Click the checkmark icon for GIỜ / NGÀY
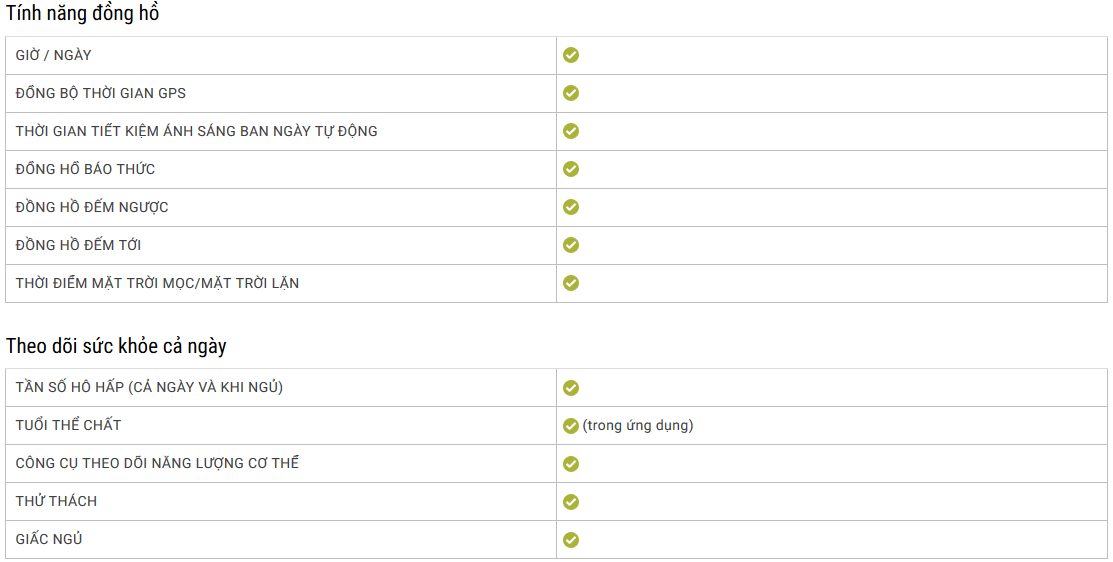 pyautogui.click(x=571, y=55)
